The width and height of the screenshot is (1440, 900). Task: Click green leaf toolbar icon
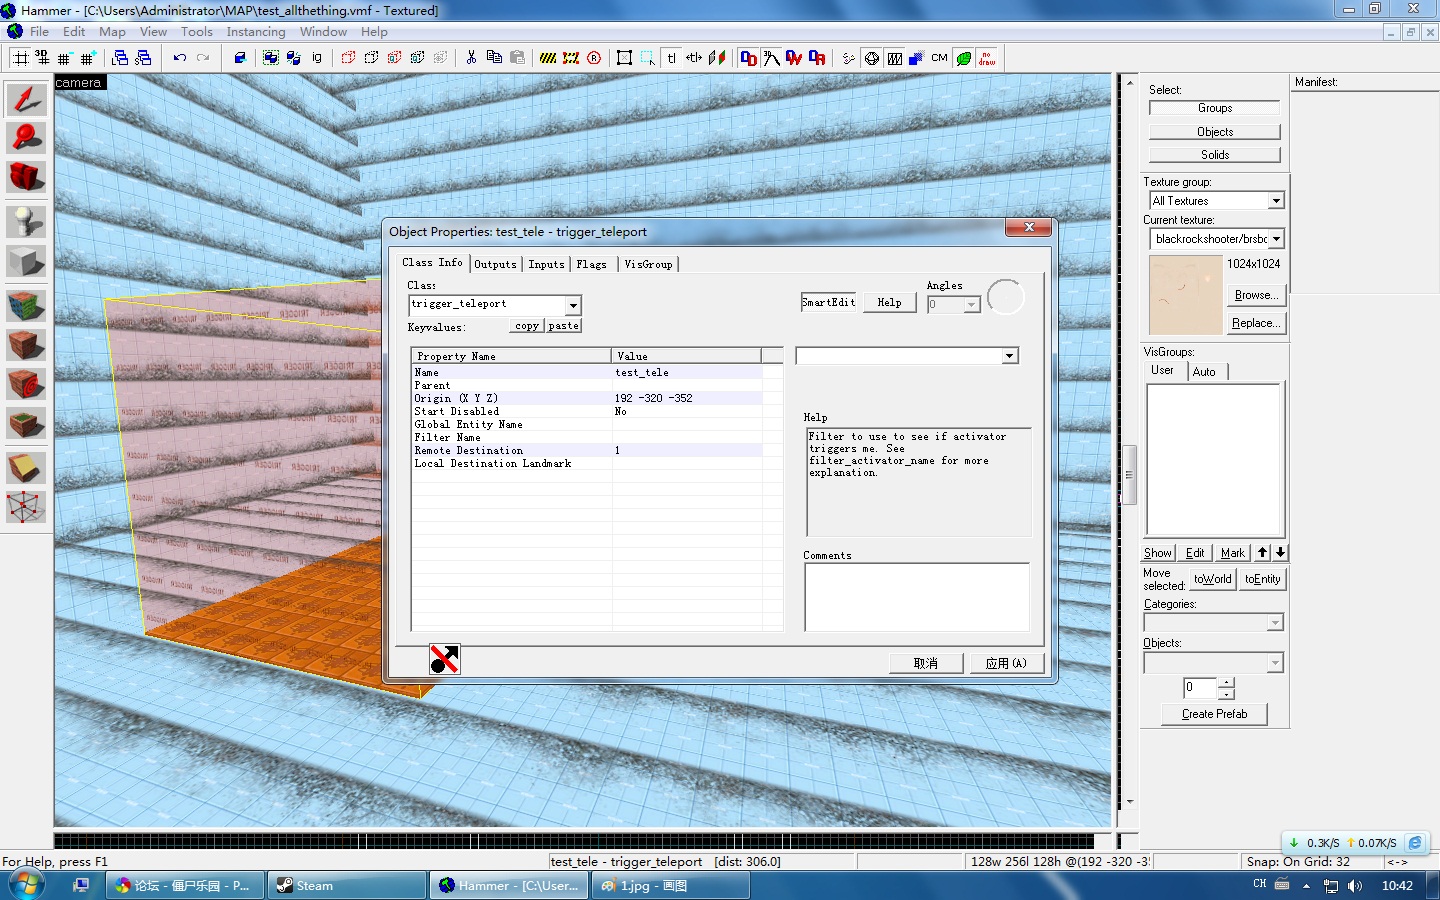[x=964, y=58]
